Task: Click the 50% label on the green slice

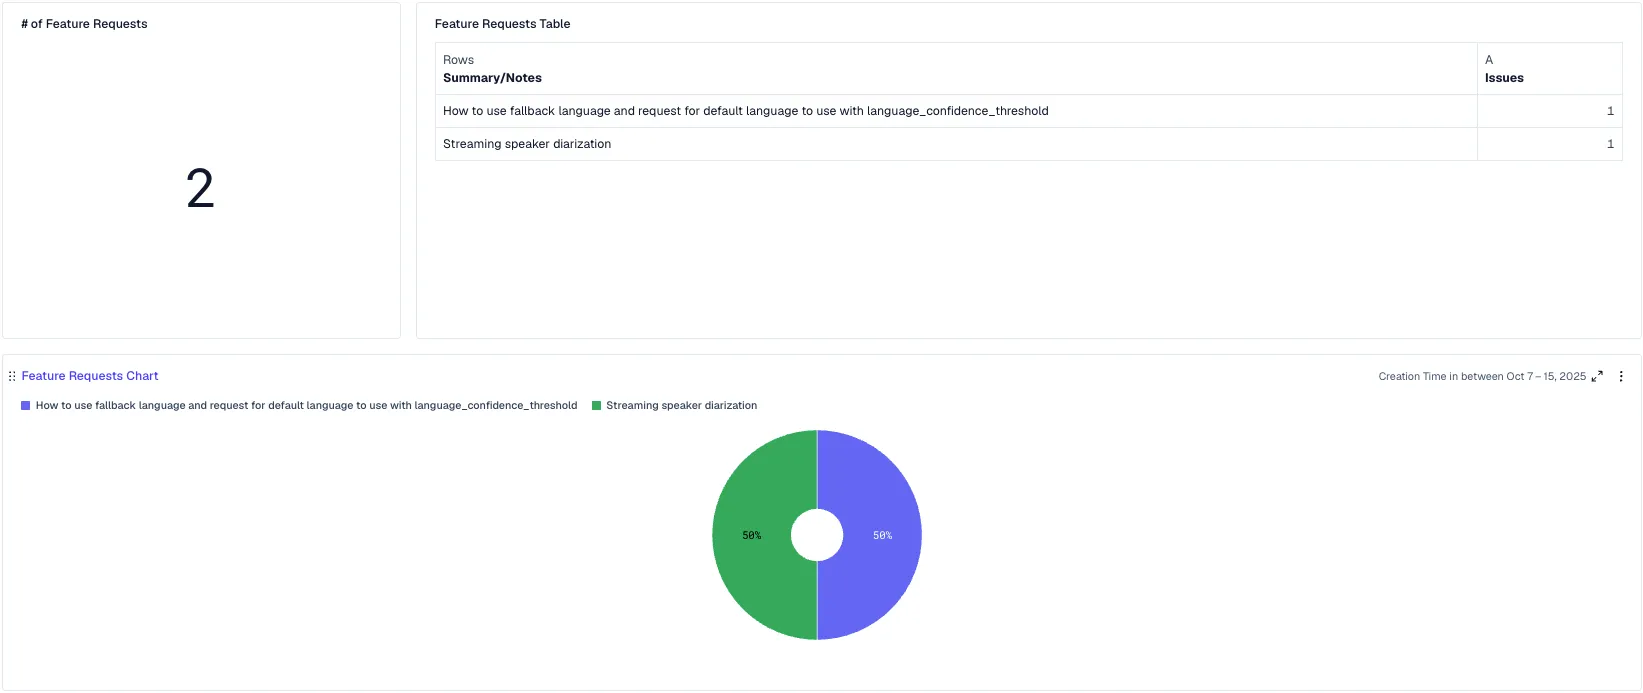Action: [752, 536]
